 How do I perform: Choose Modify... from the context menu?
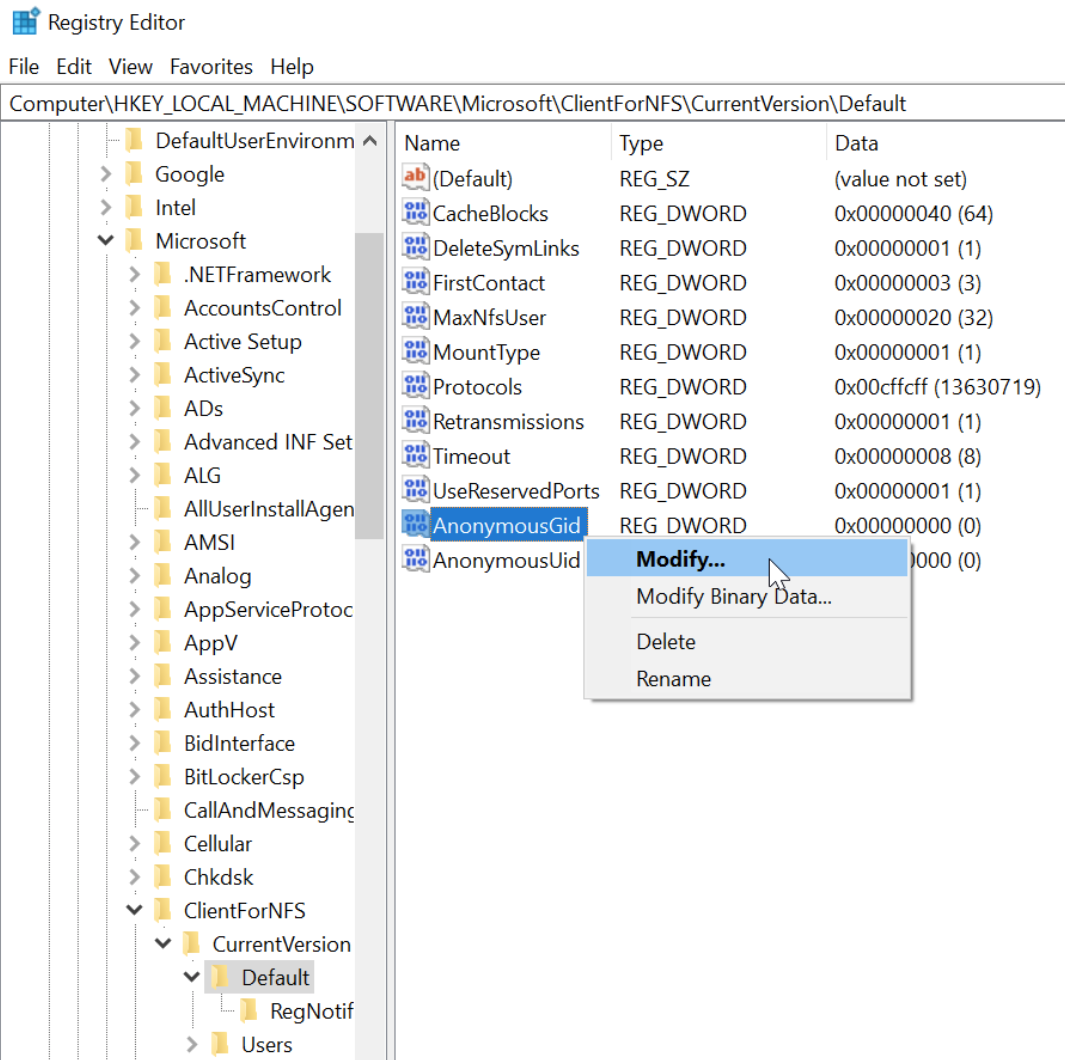click(680, 560)
